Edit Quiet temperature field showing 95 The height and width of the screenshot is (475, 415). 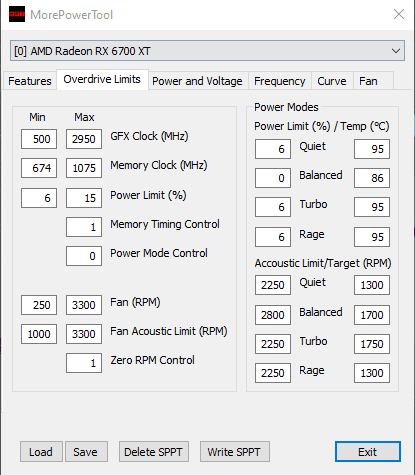click(372, 149)
